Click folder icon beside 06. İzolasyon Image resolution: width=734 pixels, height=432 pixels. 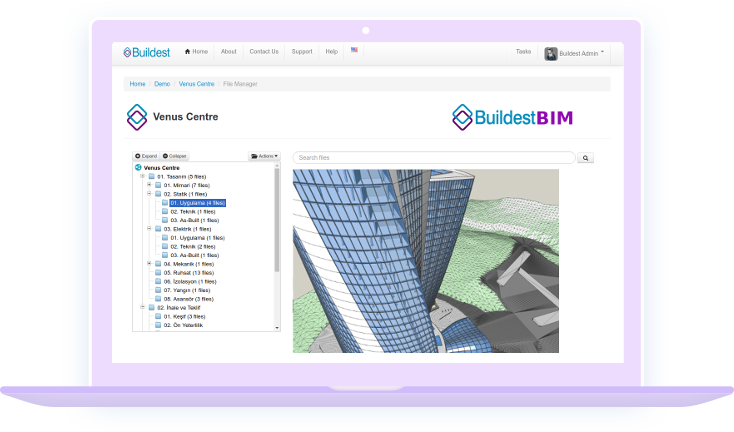[x=158, y=281]
